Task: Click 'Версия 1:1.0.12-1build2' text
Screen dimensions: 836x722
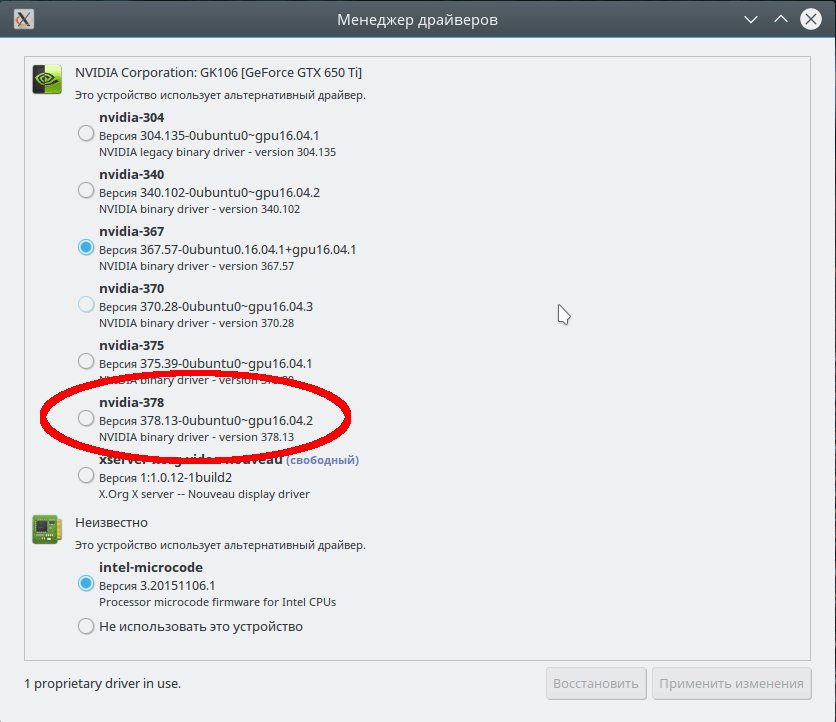Action: pos(165,478)
